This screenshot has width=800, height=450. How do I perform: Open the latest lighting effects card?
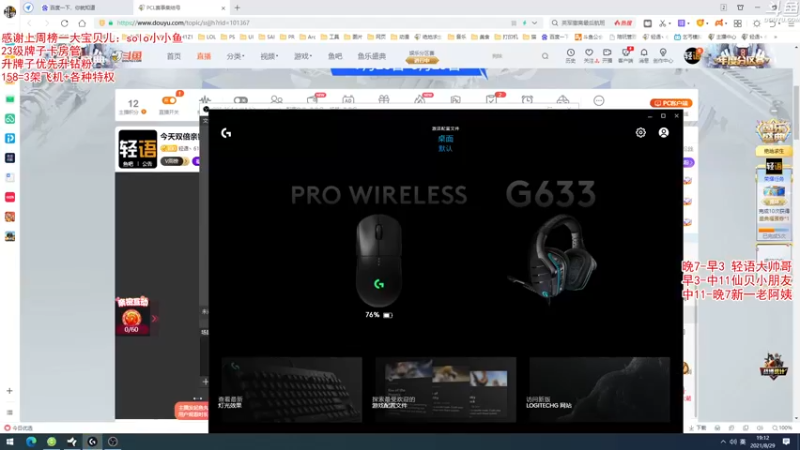point(292,389)
